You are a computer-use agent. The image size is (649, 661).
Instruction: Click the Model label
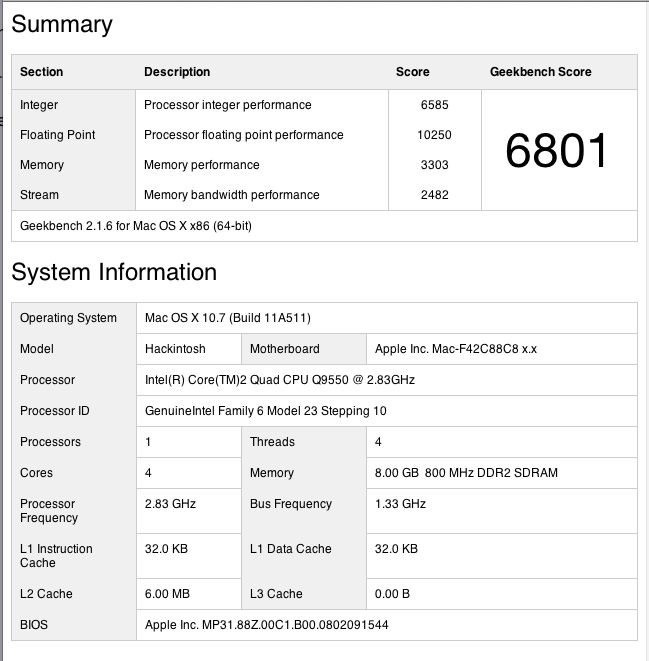point(37,349)
